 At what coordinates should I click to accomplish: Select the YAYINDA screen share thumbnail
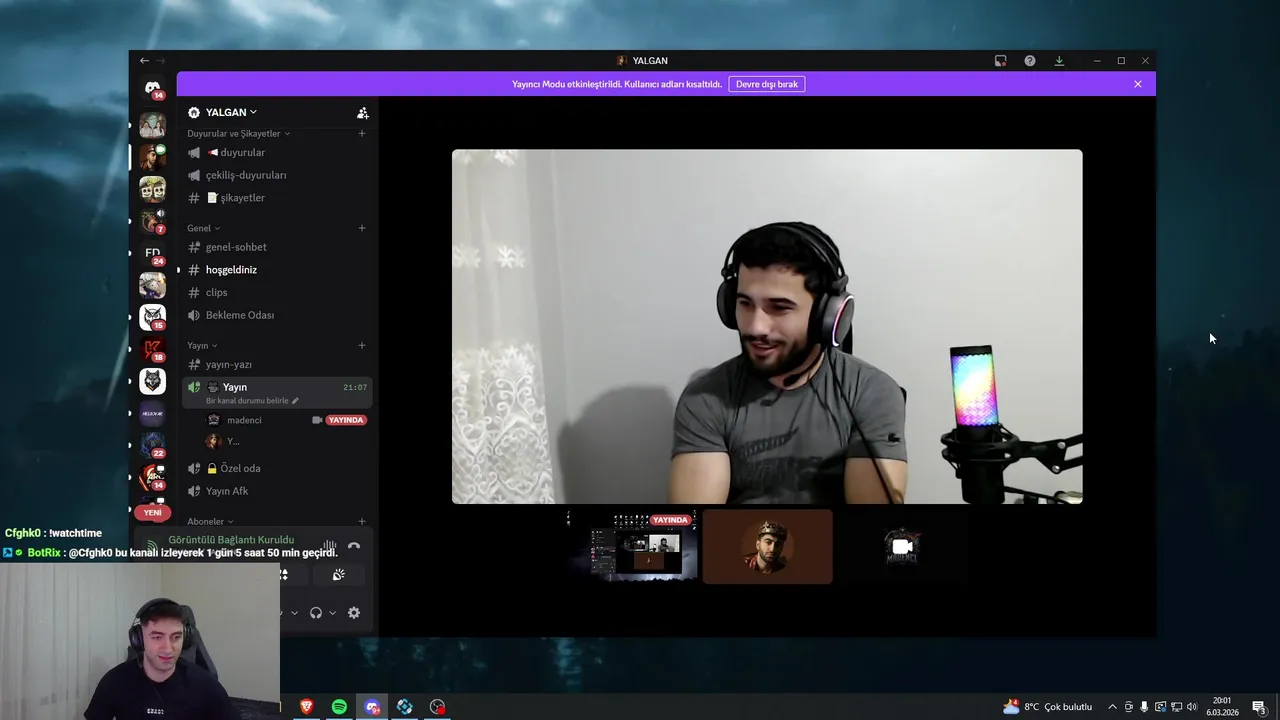click(632, 547)
